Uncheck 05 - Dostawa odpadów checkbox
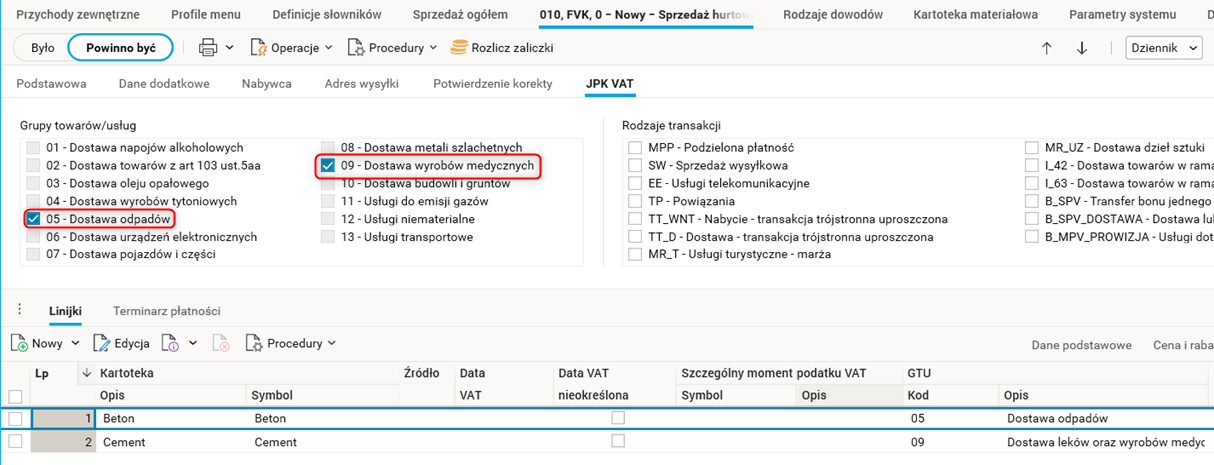 click(x=33, y=219)
